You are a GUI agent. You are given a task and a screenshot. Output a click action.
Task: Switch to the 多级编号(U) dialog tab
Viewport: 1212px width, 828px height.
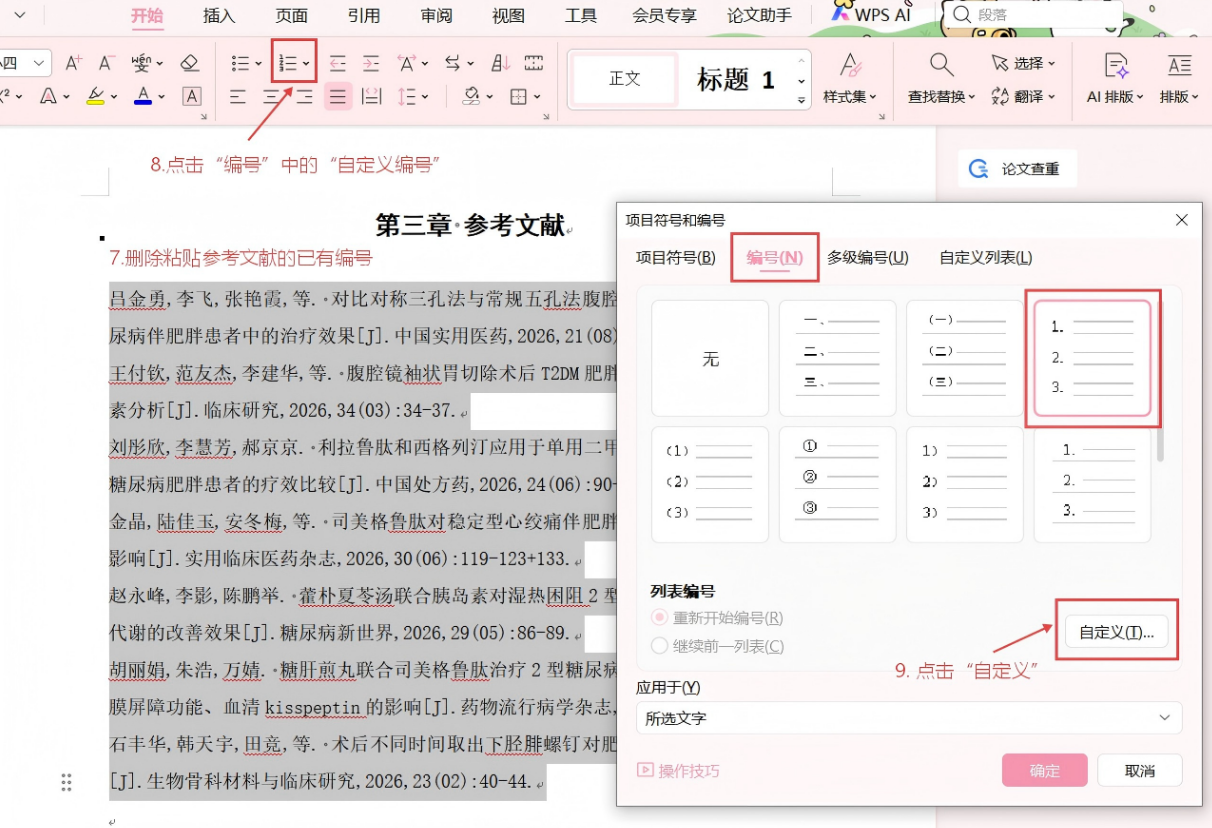[868, 257]
